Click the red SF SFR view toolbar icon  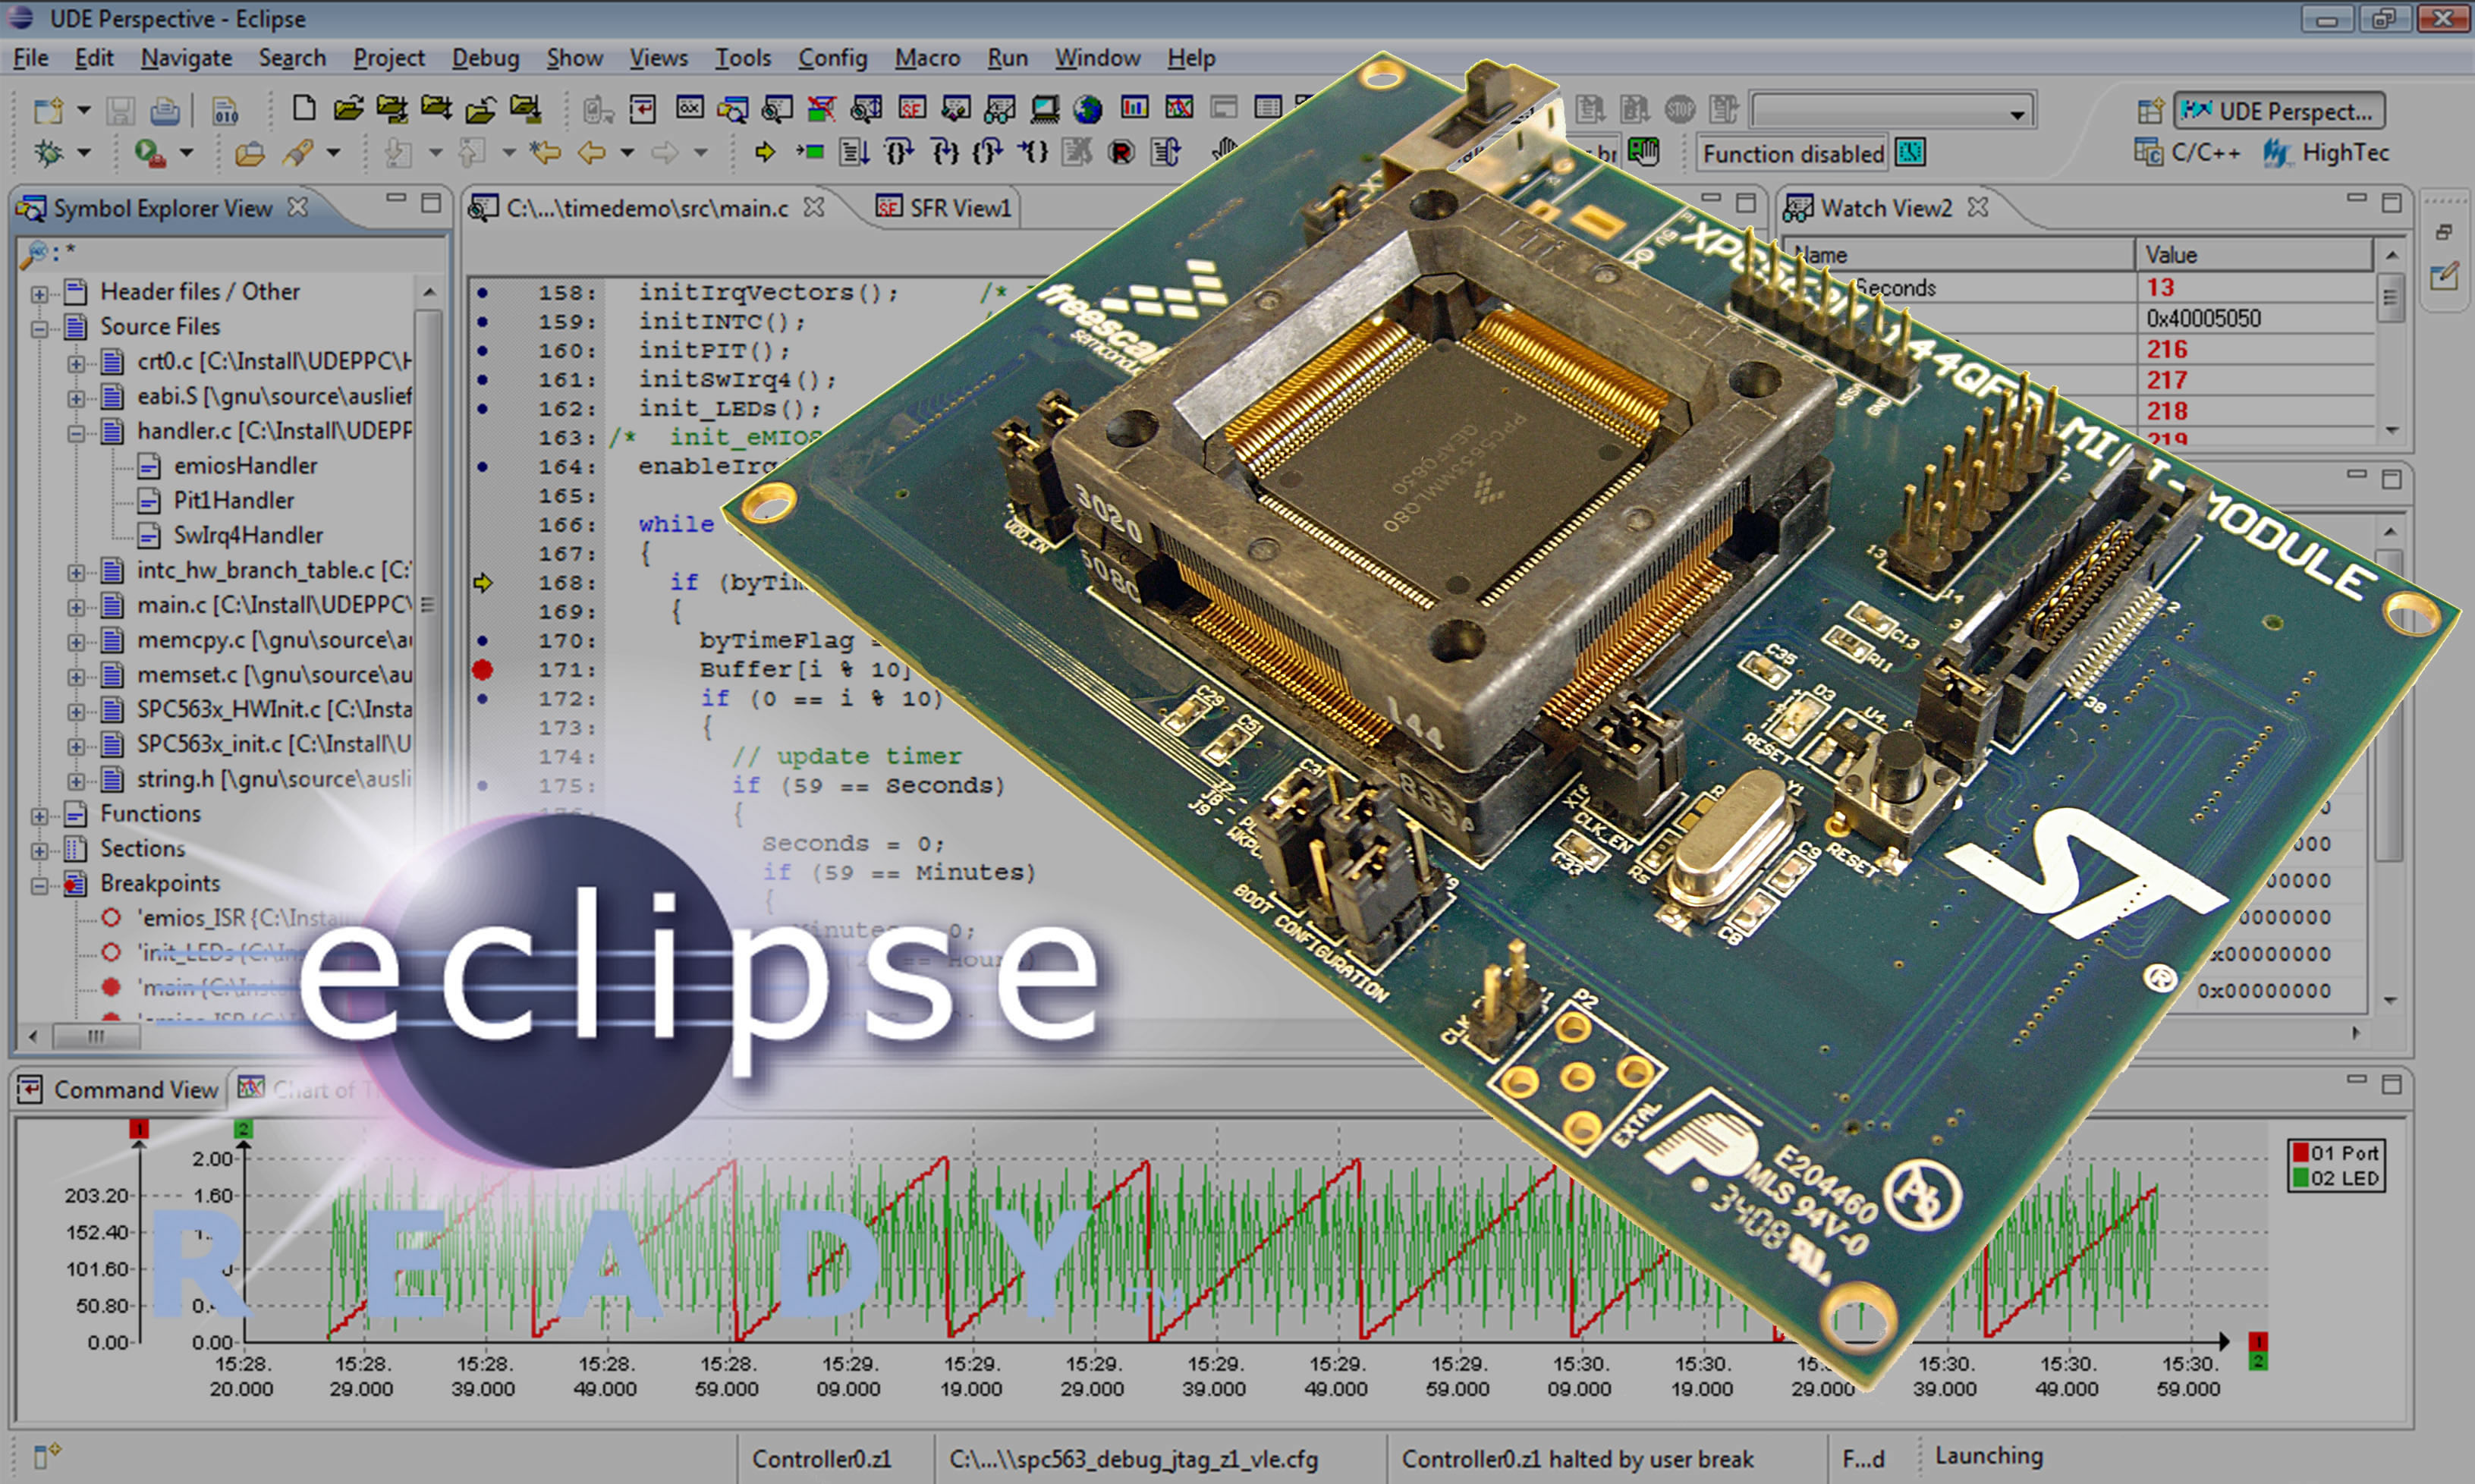pos(911,108)
